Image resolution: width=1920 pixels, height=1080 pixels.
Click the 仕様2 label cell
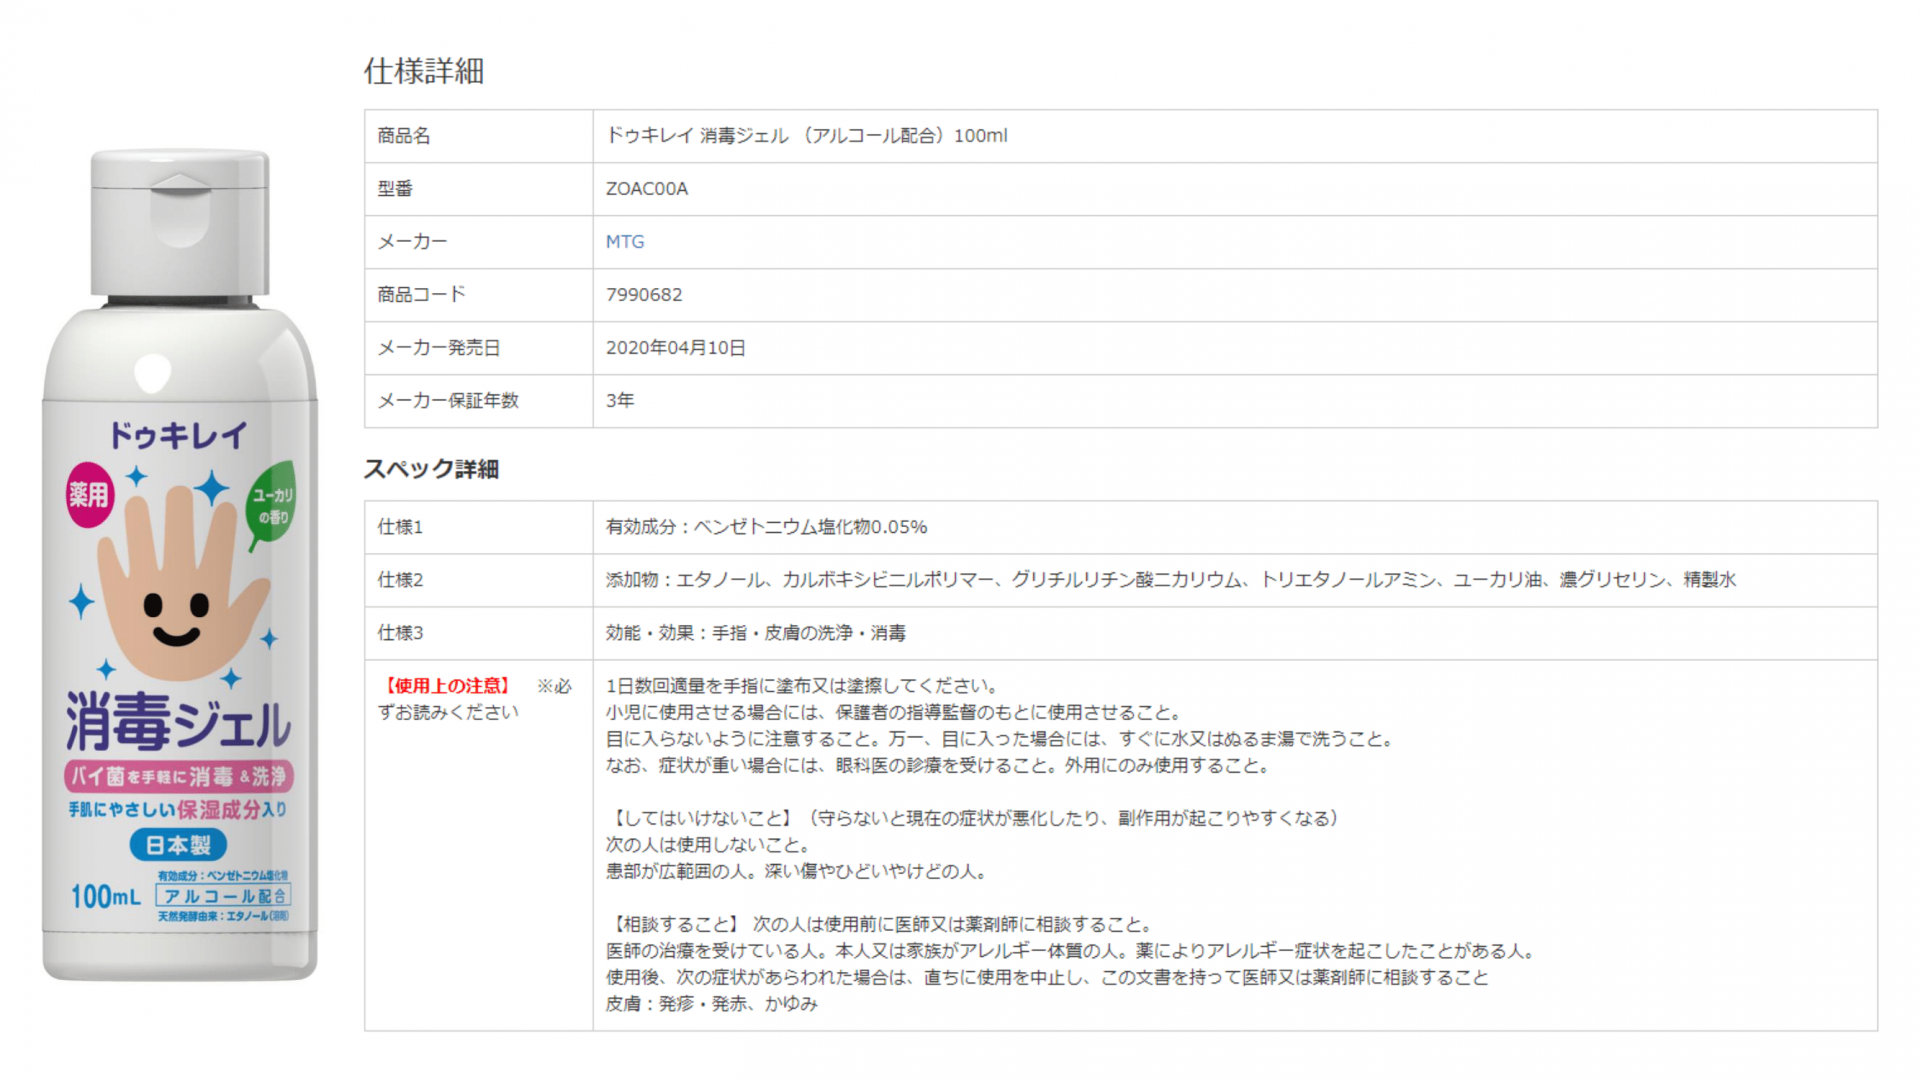(x=479, y=580)
